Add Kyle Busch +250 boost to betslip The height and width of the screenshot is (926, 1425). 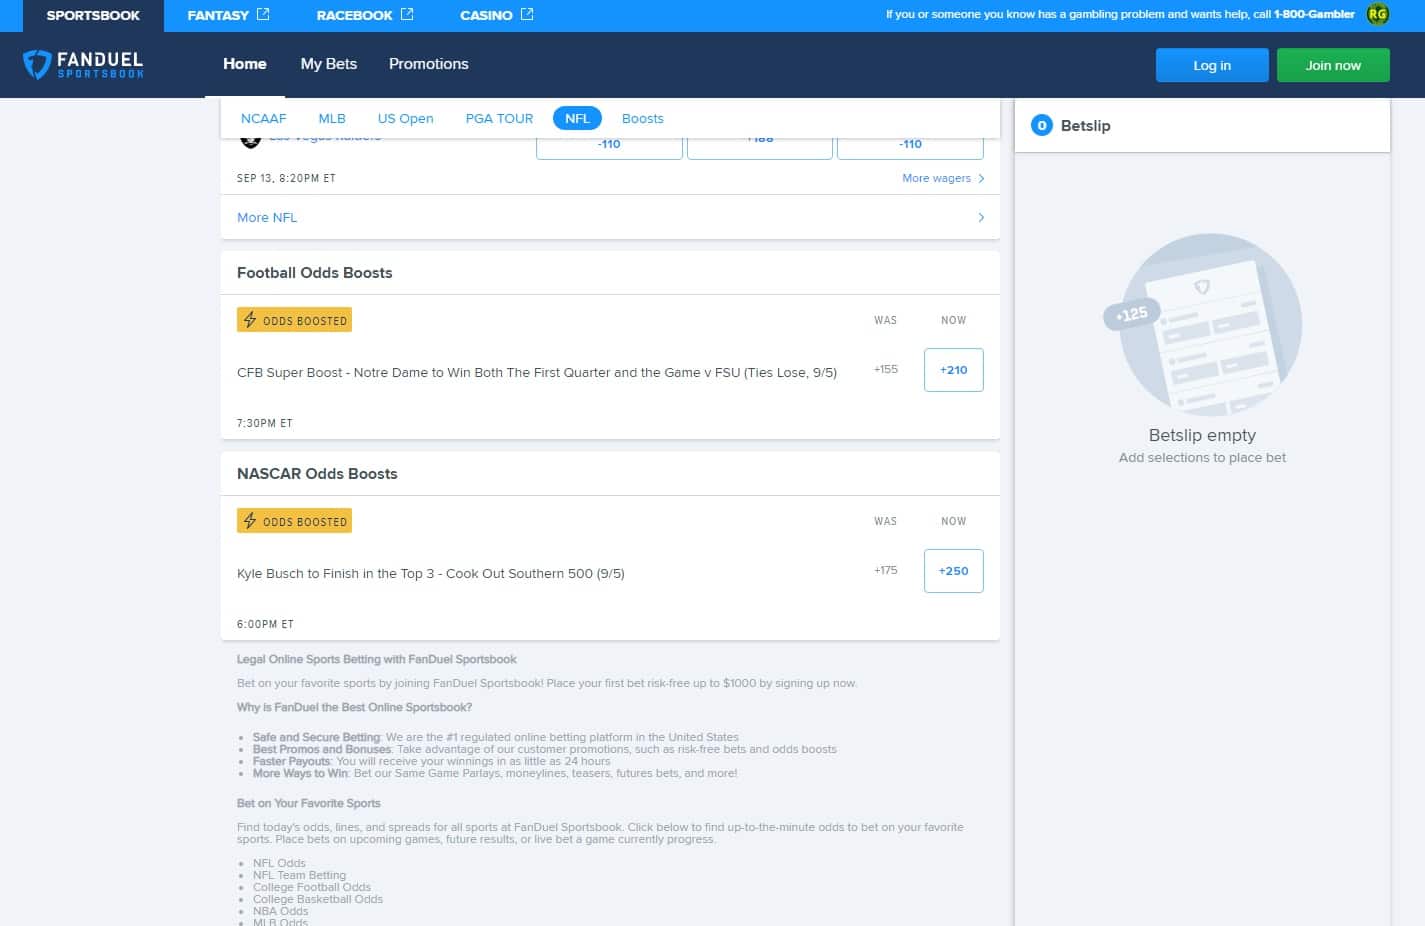[x=953, y=571]
